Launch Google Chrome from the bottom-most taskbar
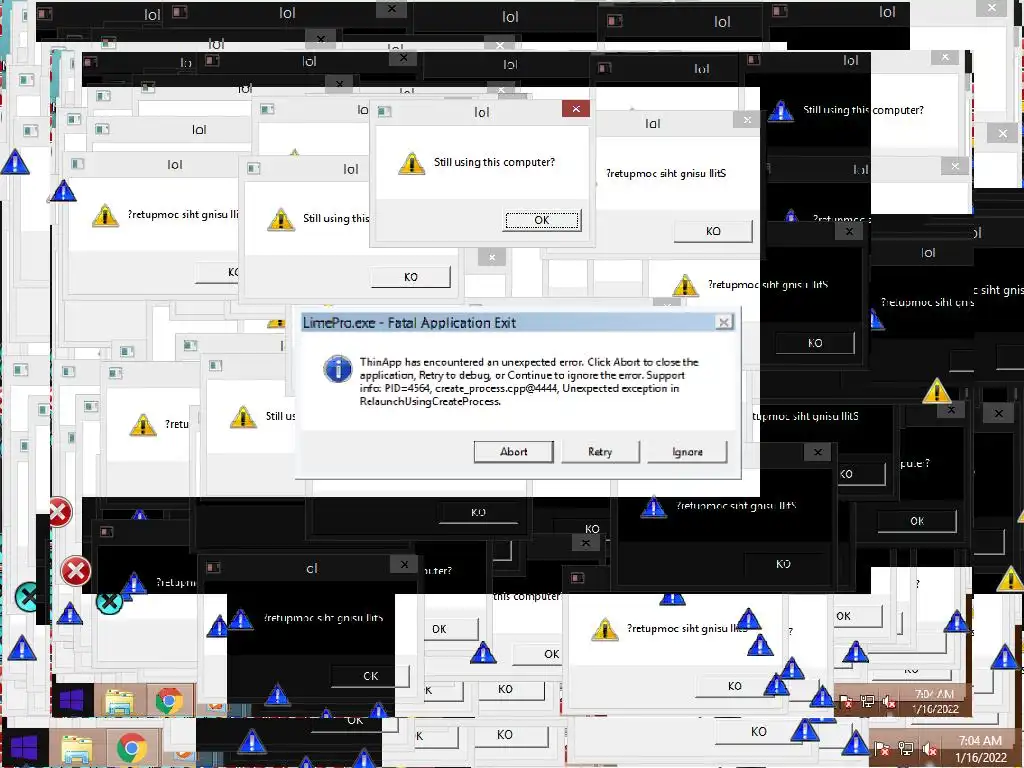This screenshot has height=768, width=1024. (x=132, y=748)
